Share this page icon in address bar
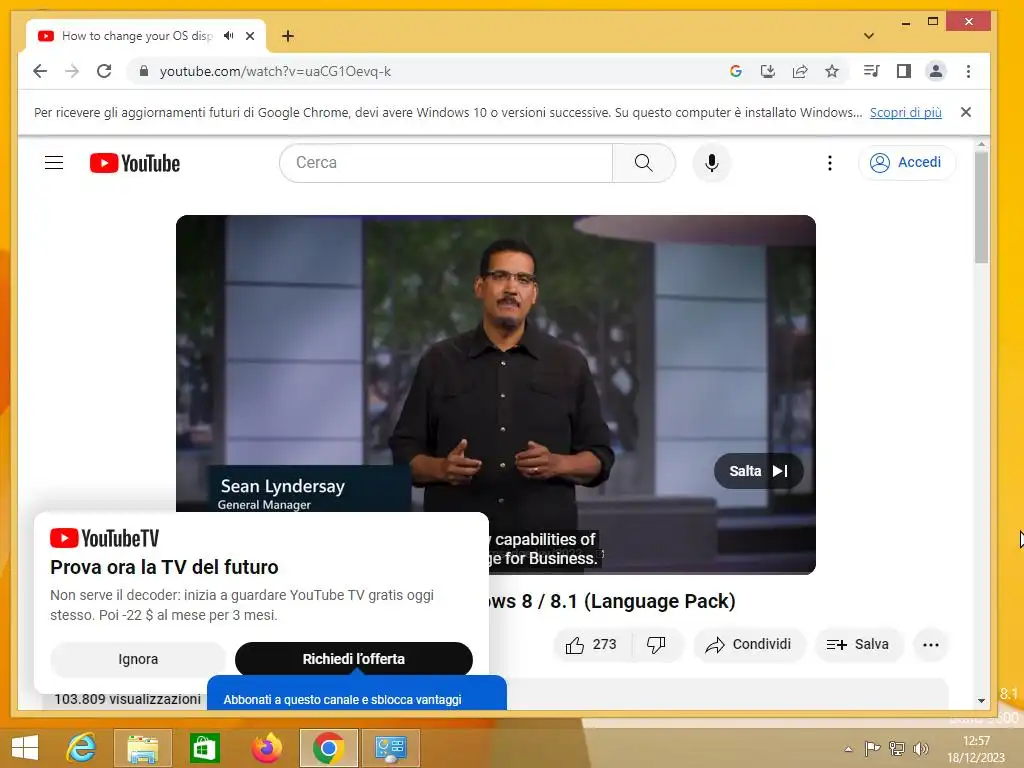 point(800,71)
